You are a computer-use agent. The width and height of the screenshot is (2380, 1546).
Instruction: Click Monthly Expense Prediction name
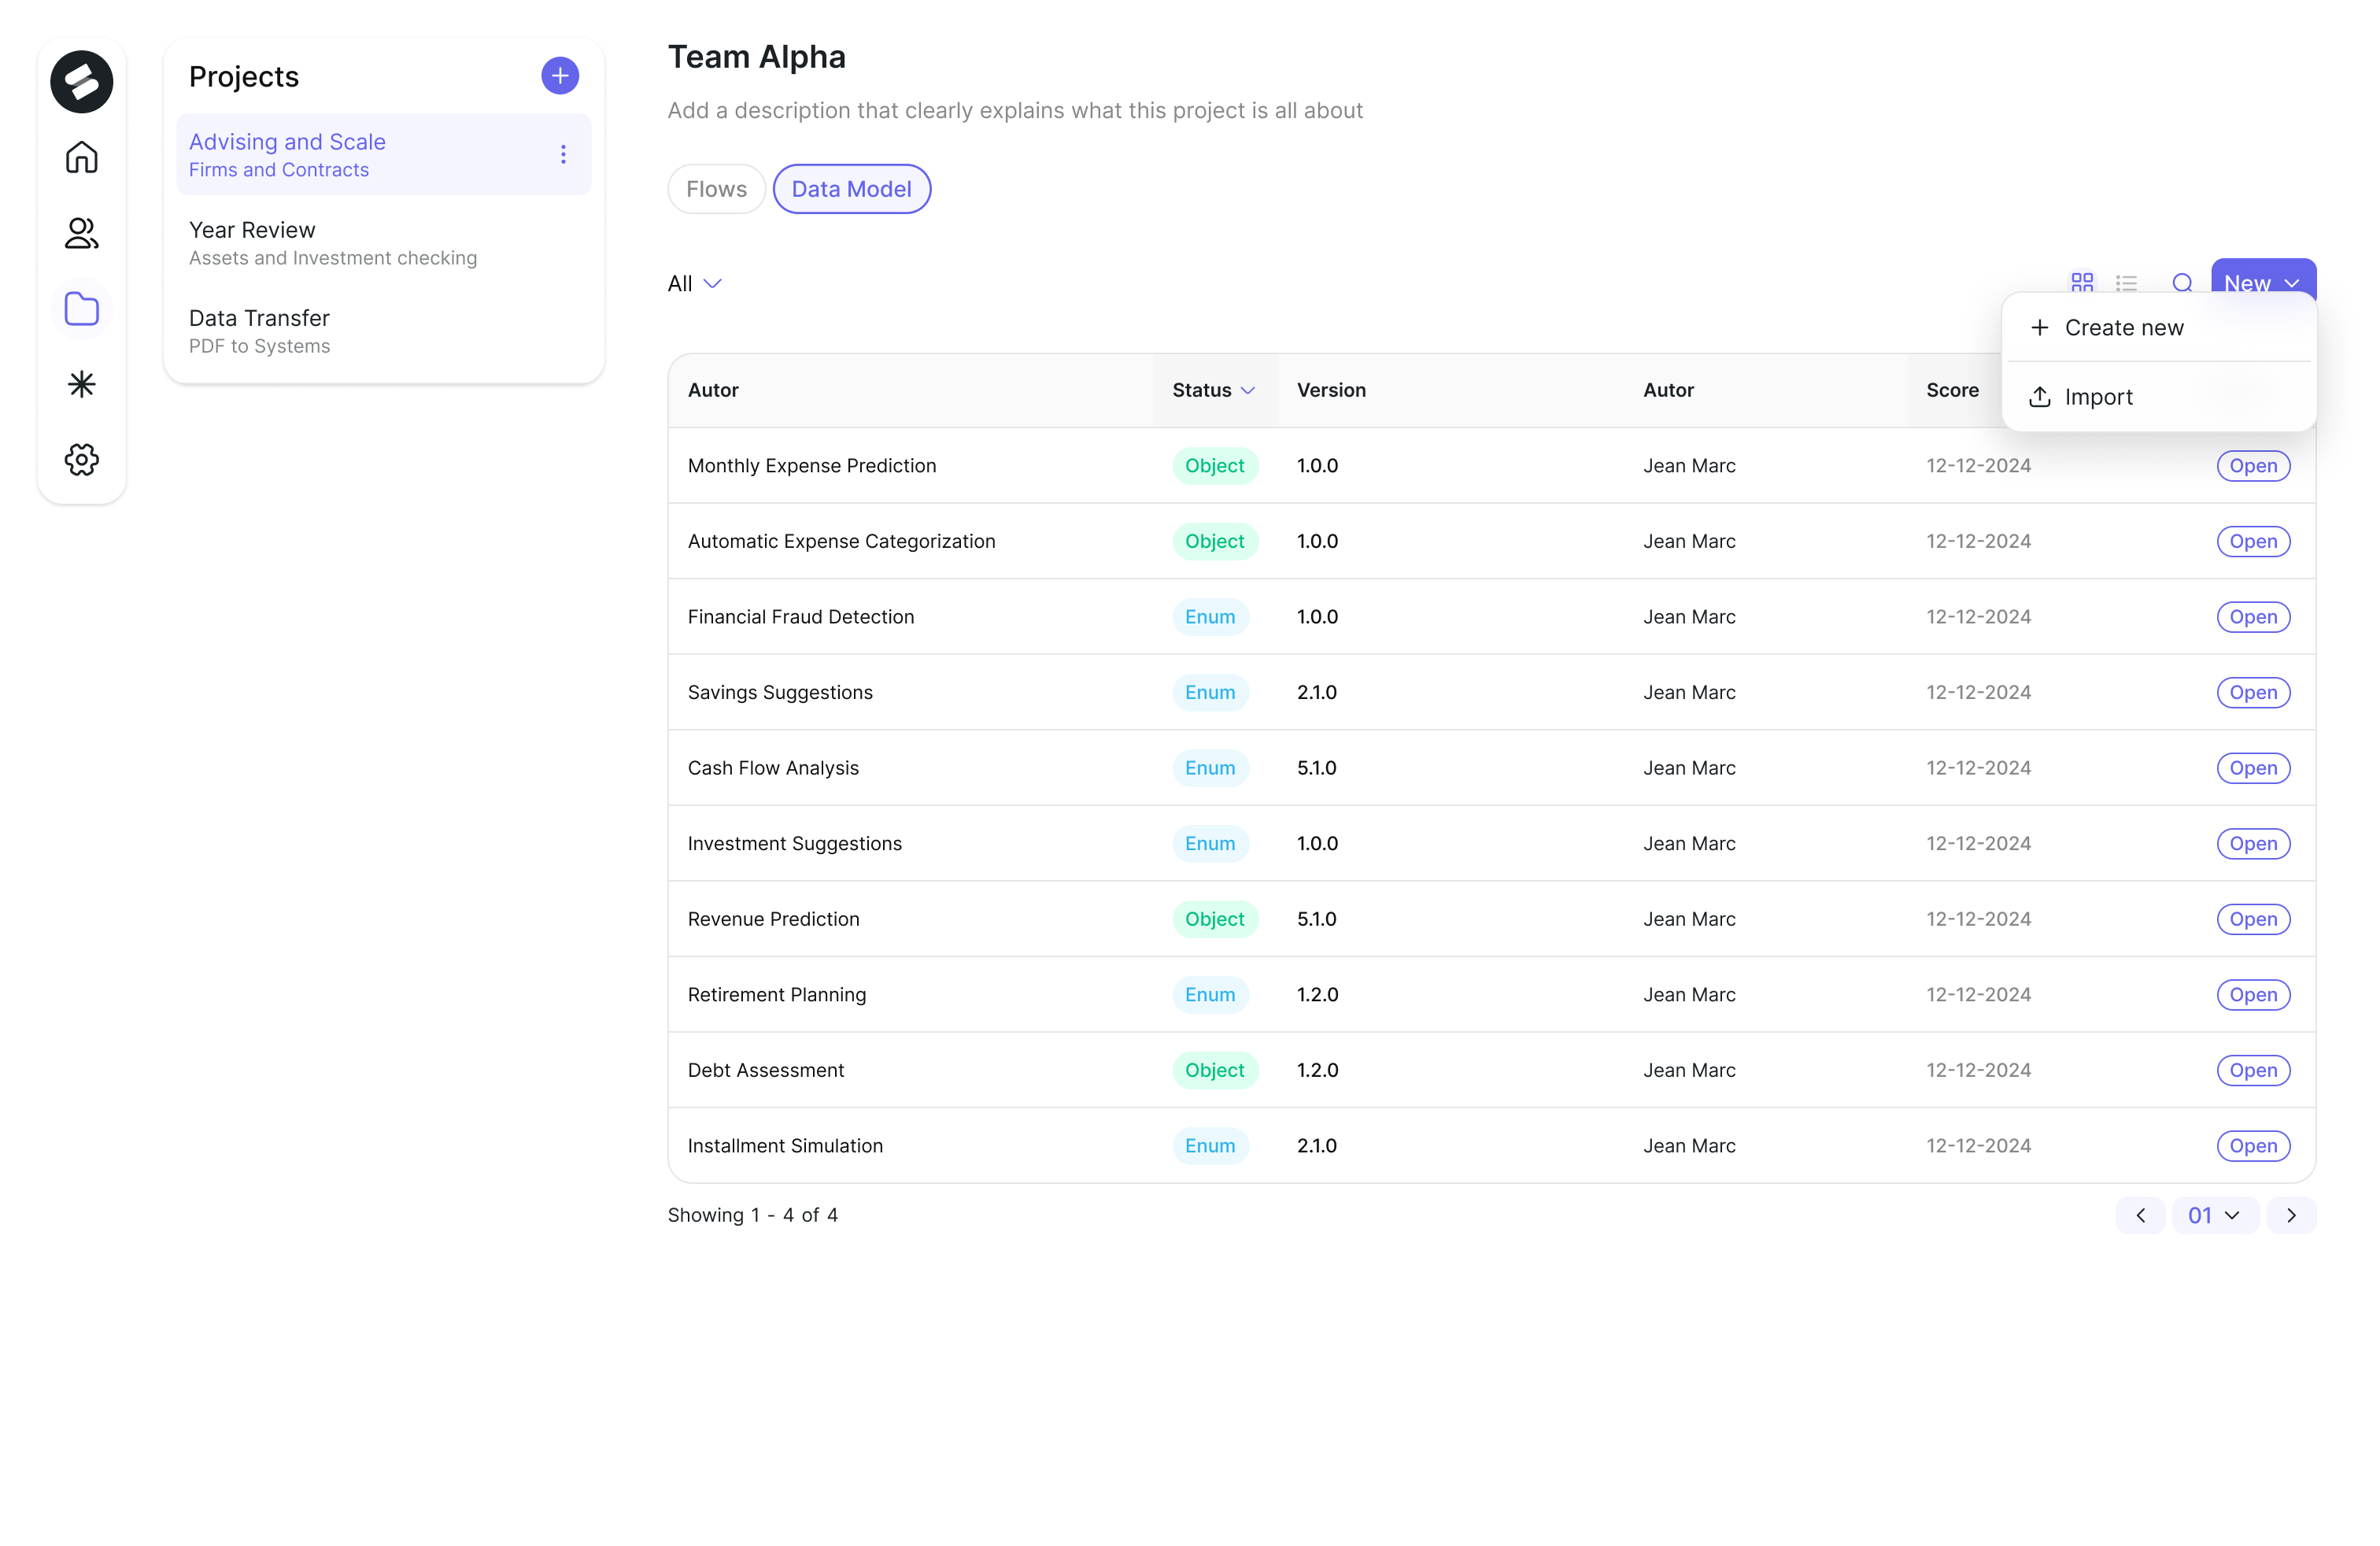(812, 466)
